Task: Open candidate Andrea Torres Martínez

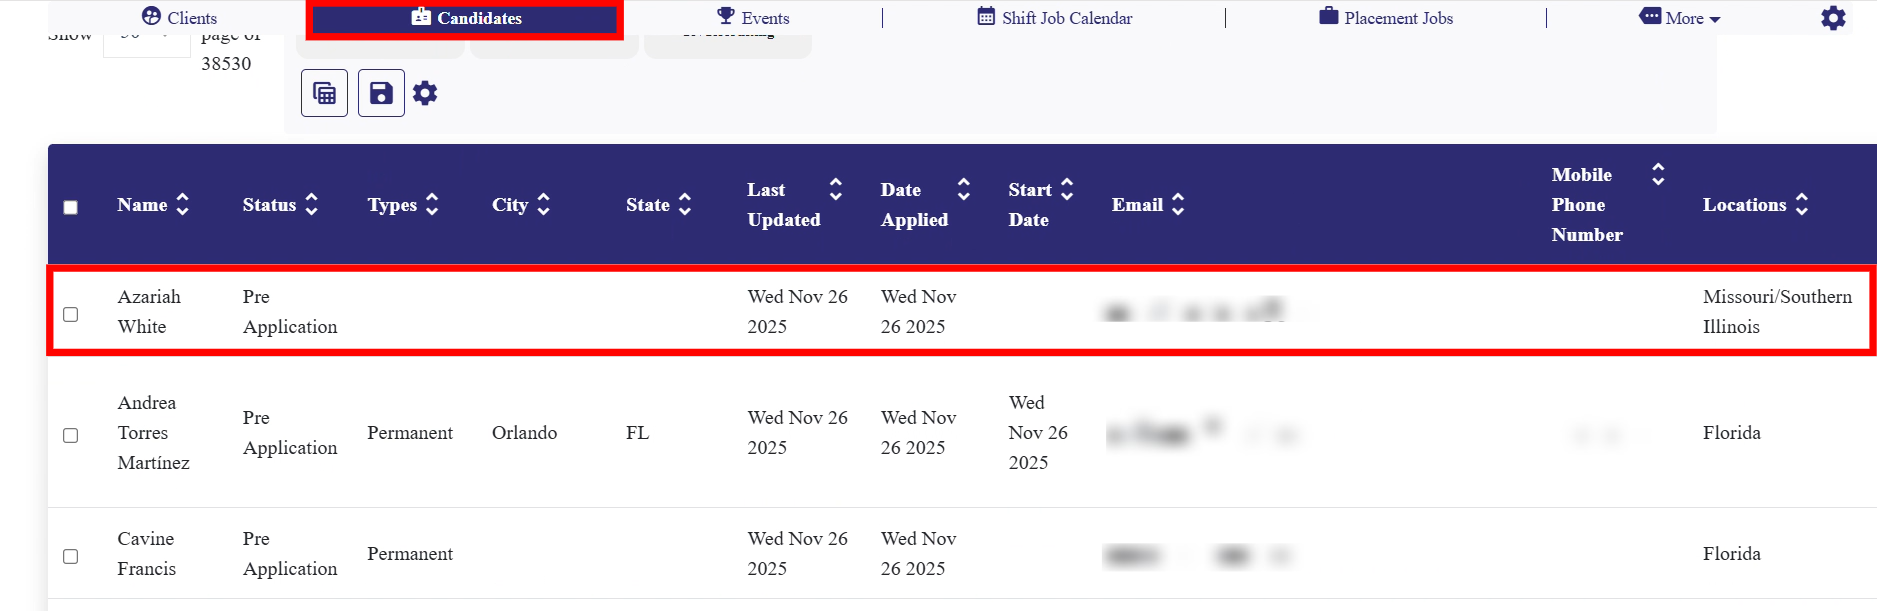Action: 153,433
